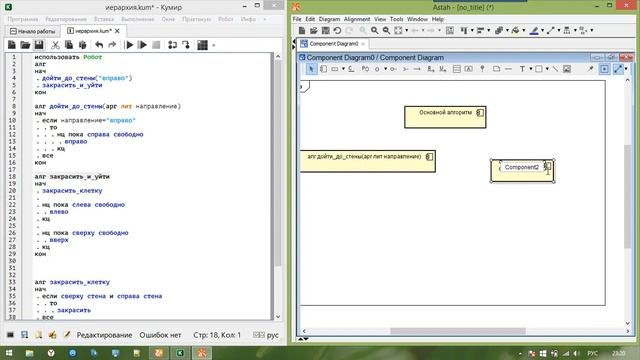Viewport: 640px width, 360px height.
Task: Open the line color pen dropdown in Astah
Action: [x=542, y=31]
